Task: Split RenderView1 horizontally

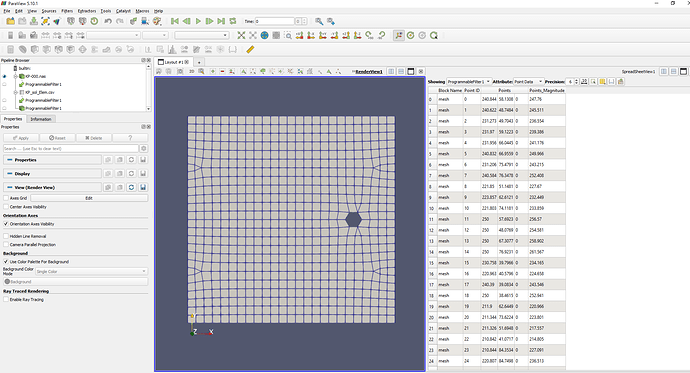Action: click(391, 71)
